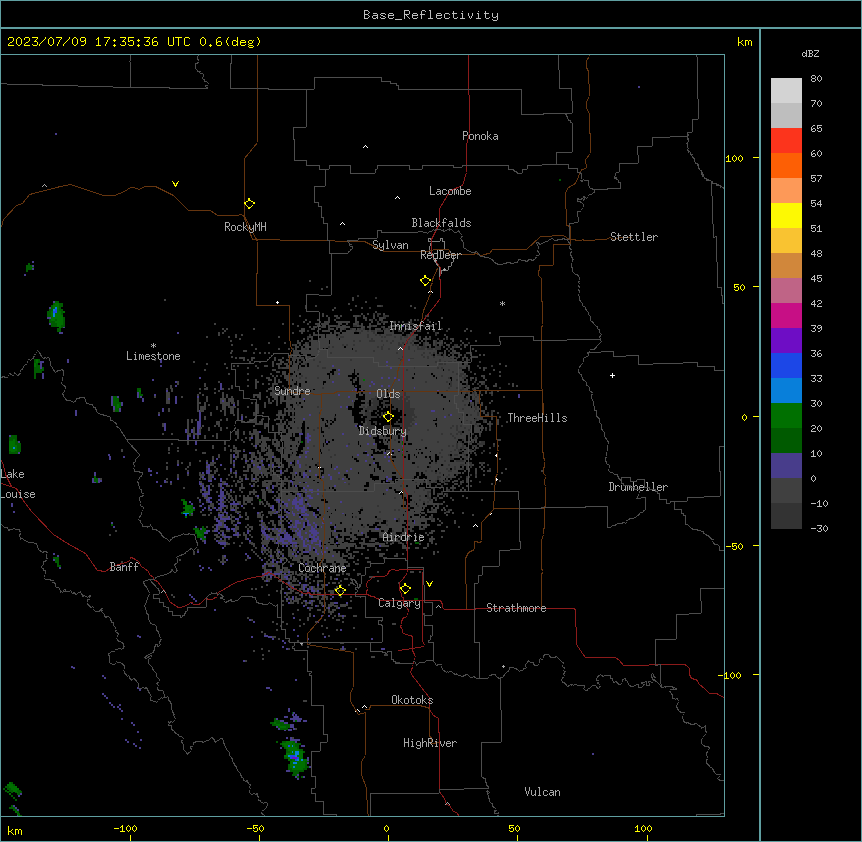
Task: Click the Stettler city label
Action: (634, 237)
